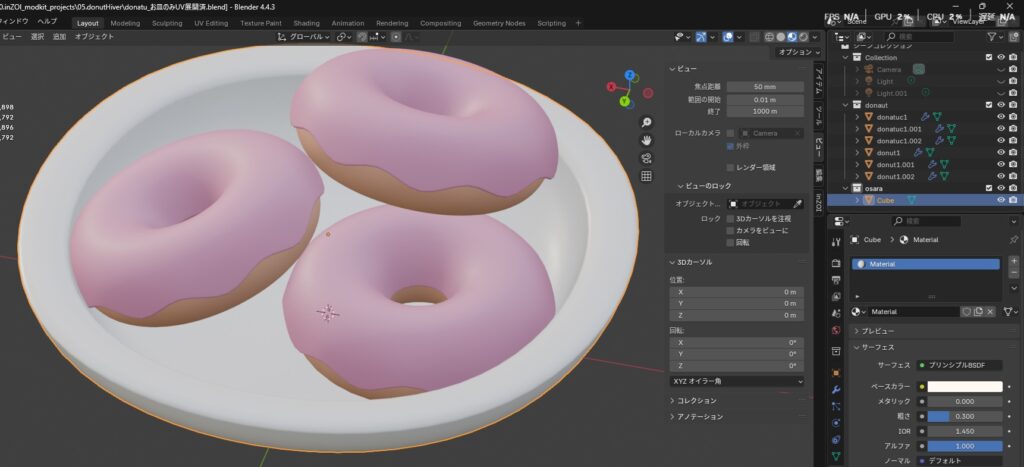Open the Object Constraints properties tab
Image resolution: width=1024 pixels, height=467 pixels.
(836, 440)
